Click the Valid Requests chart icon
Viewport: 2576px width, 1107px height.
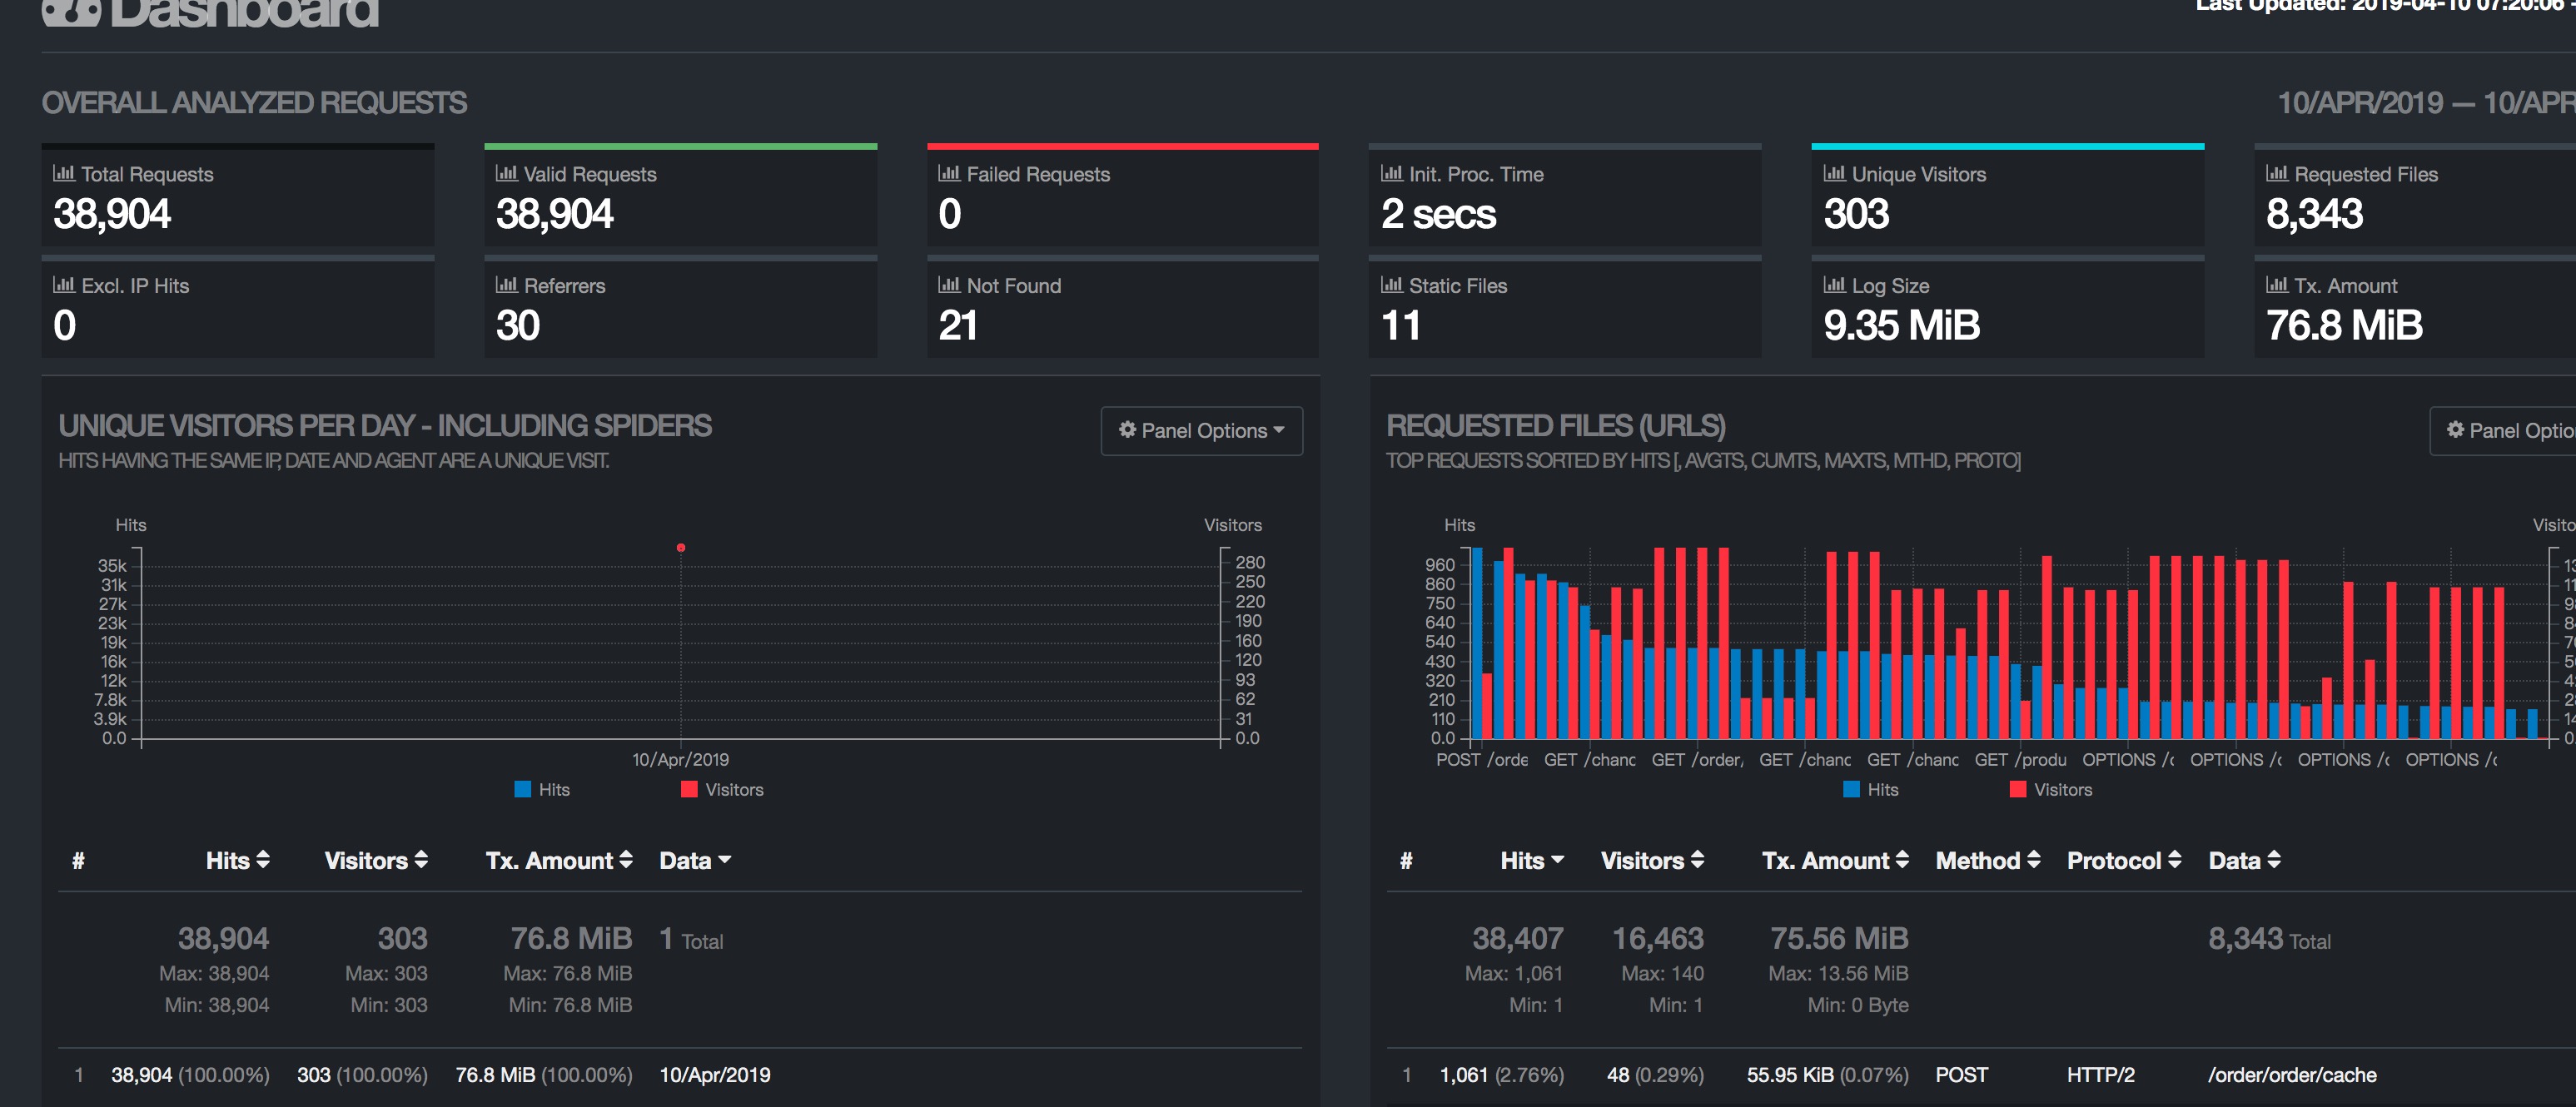click(x=507, y=173)
